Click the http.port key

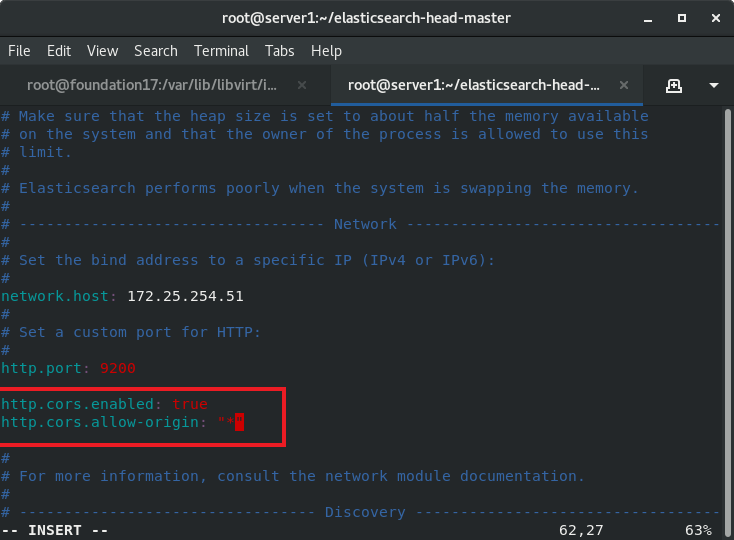pos(41,368)
